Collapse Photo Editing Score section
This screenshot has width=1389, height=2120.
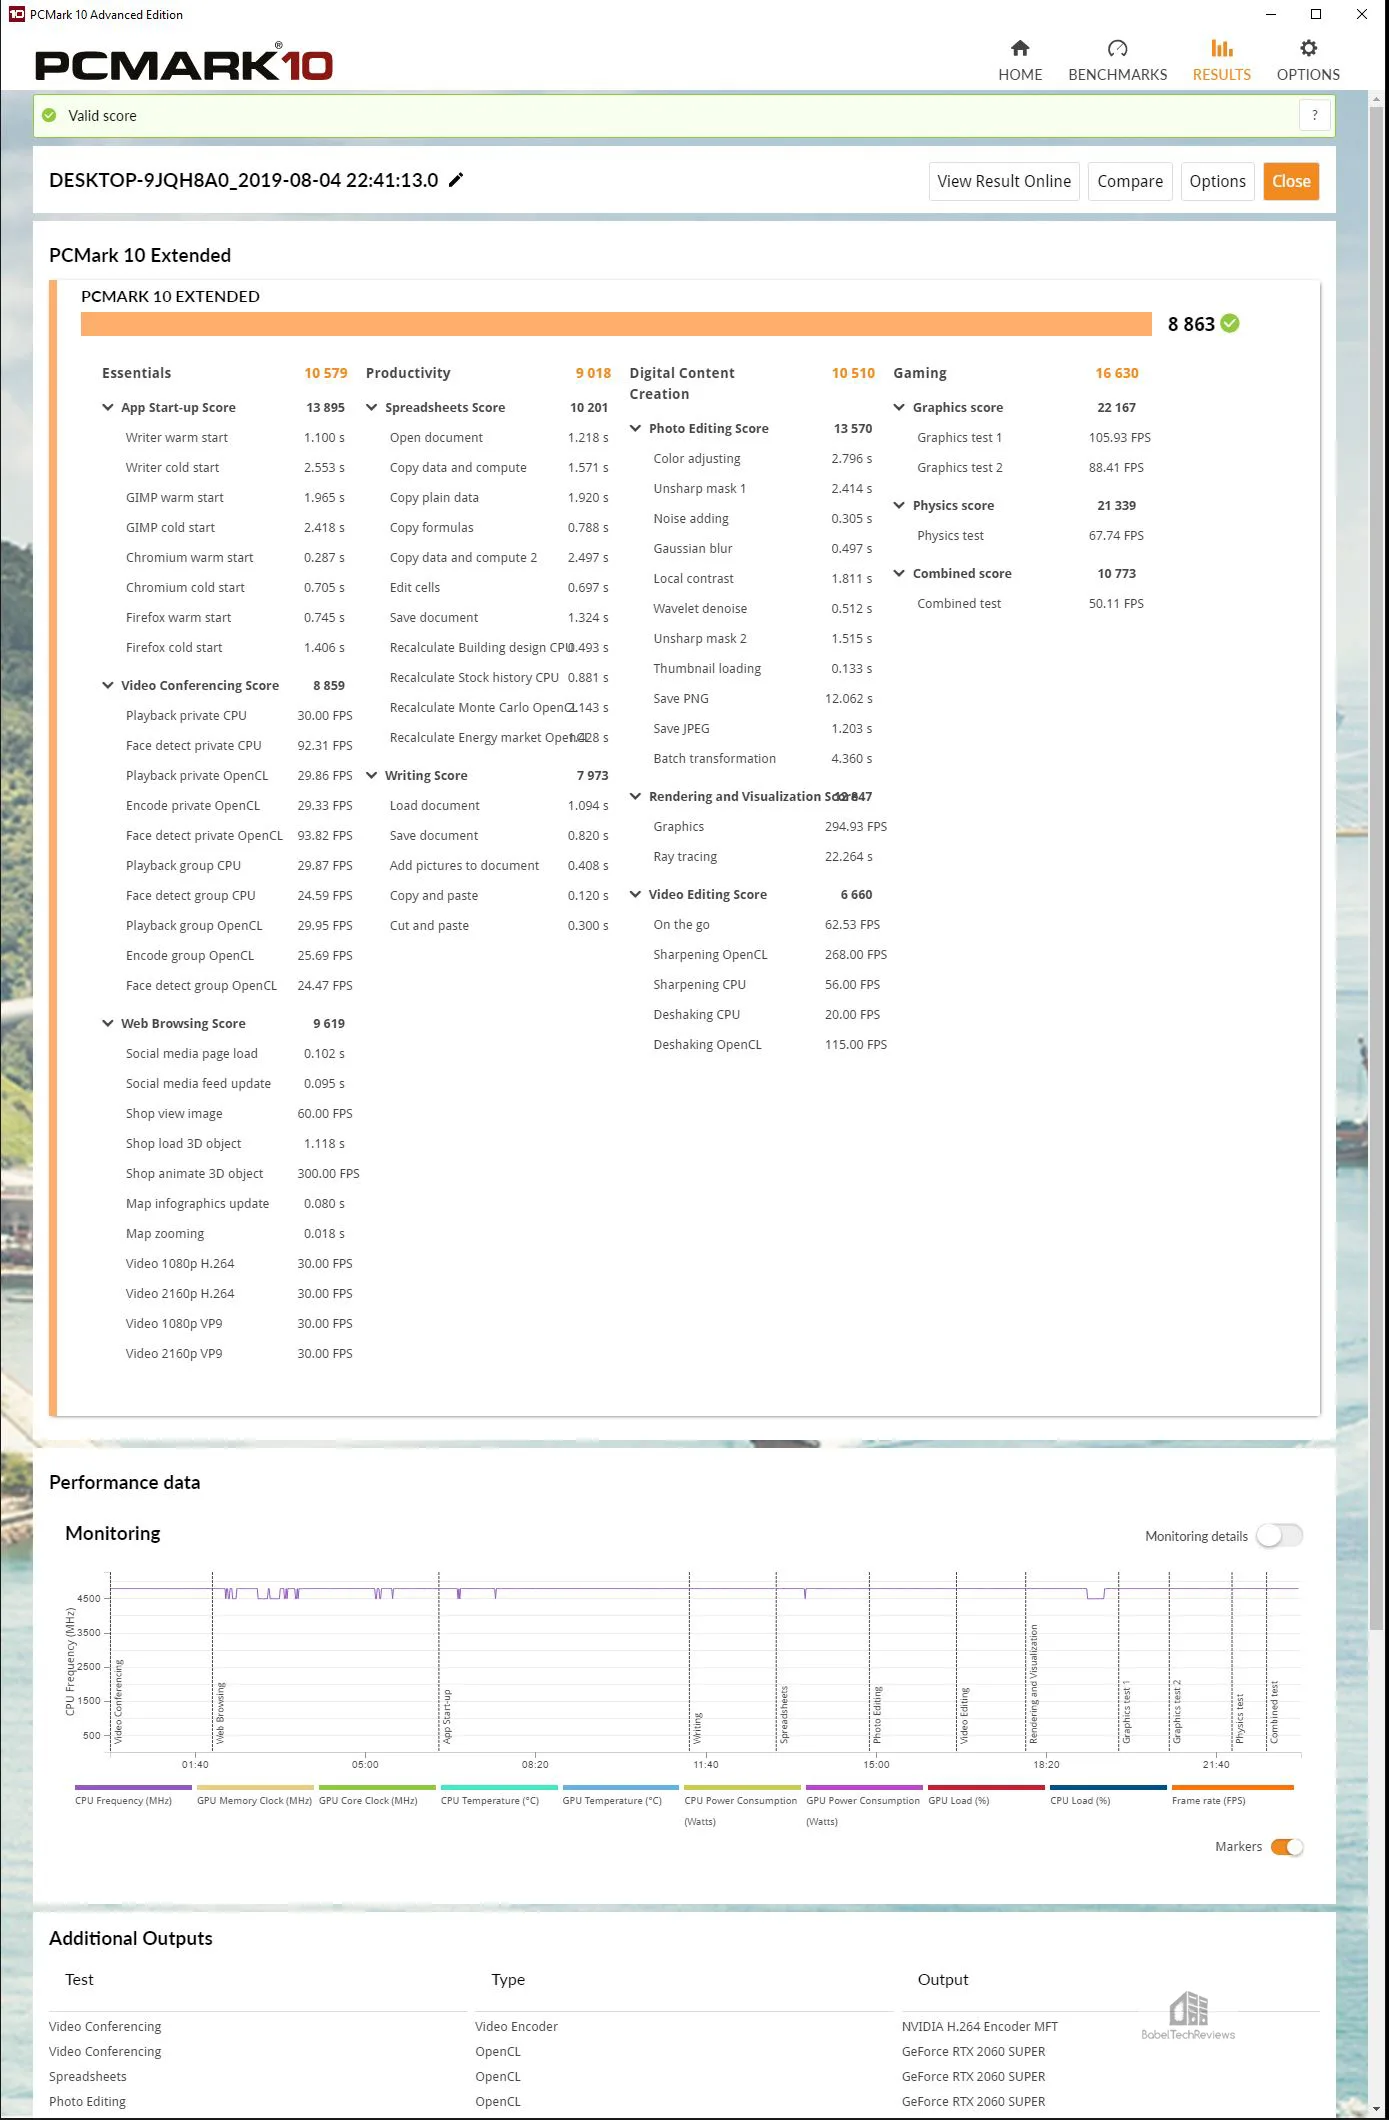635,428
